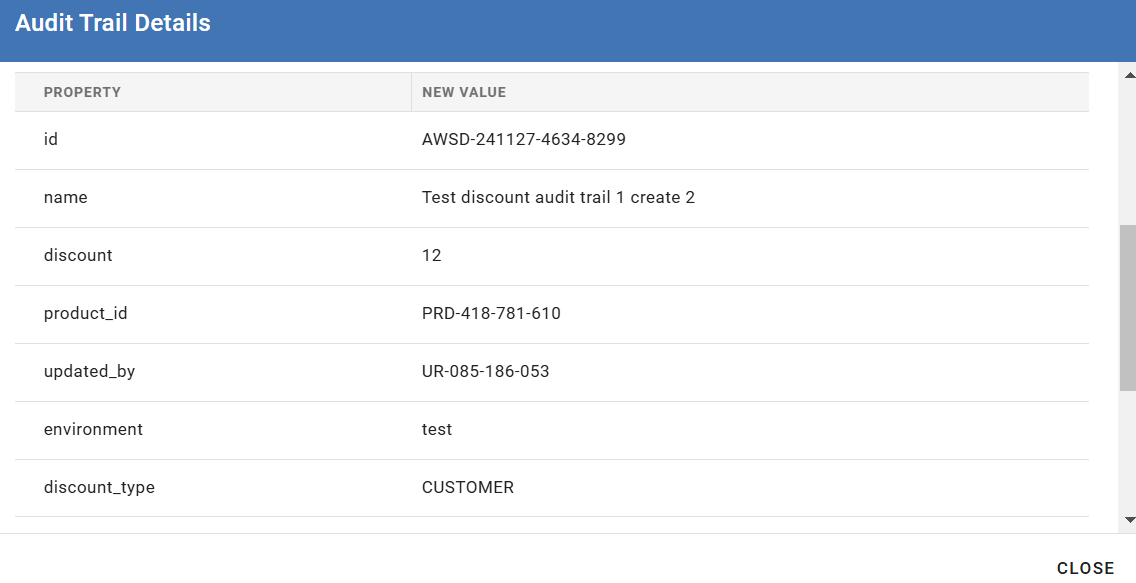Click the environment value test
1136x583 pixels.
click(437, 429)
